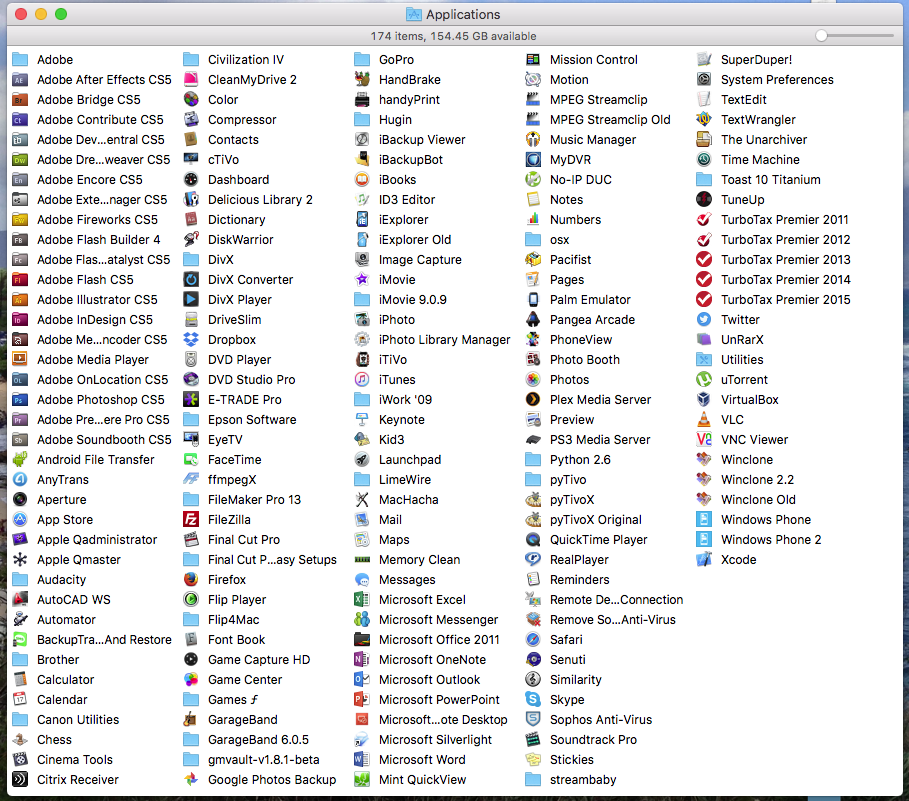The image size is (909, 801).
Task: Click the "Mint QuickView" label
Action: pos(423,780)
